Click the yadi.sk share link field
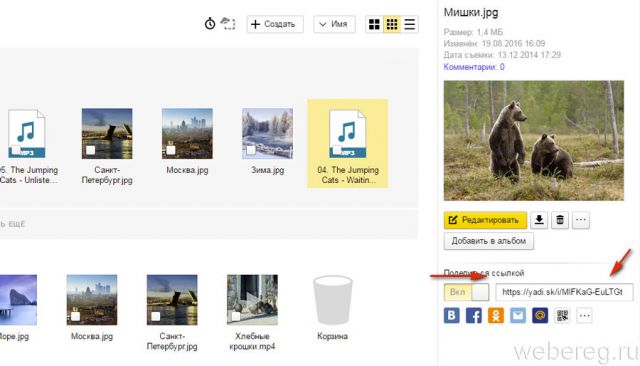This screenshot has width=640, height=366. click(x=564, y=292)
